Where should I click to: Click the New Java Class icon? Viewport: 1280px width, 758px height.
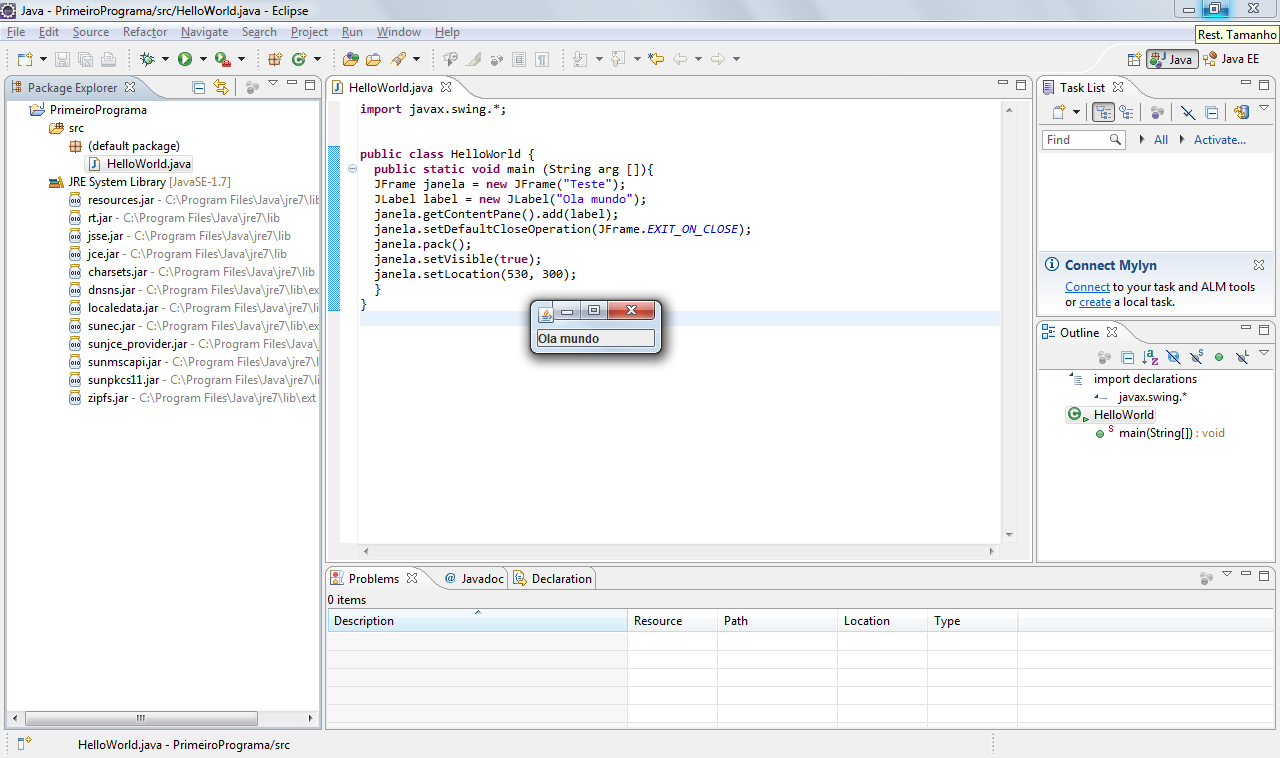point(299,59)
